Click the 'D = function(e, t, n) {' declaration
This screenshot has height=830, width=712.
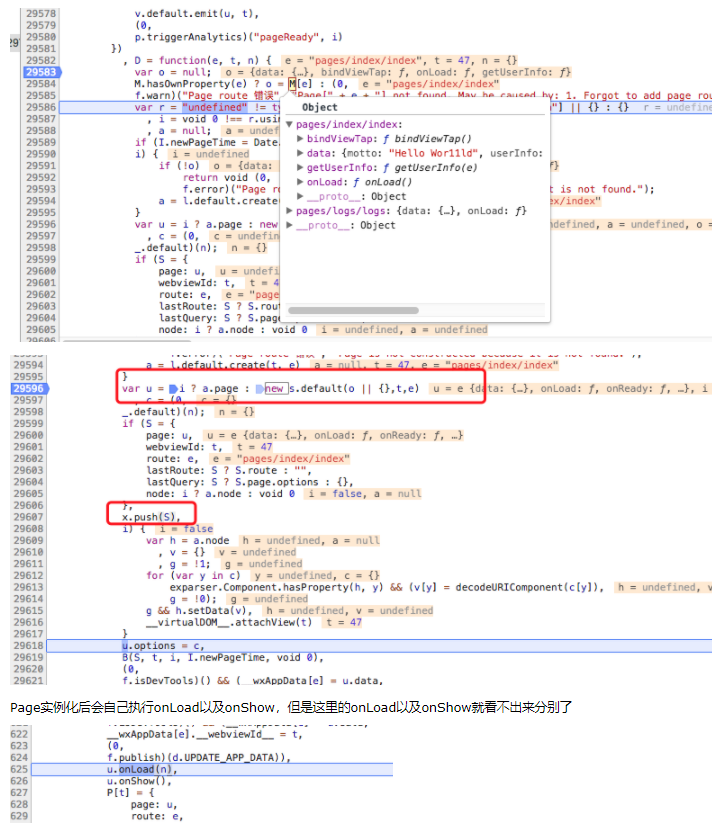point(203,60)
